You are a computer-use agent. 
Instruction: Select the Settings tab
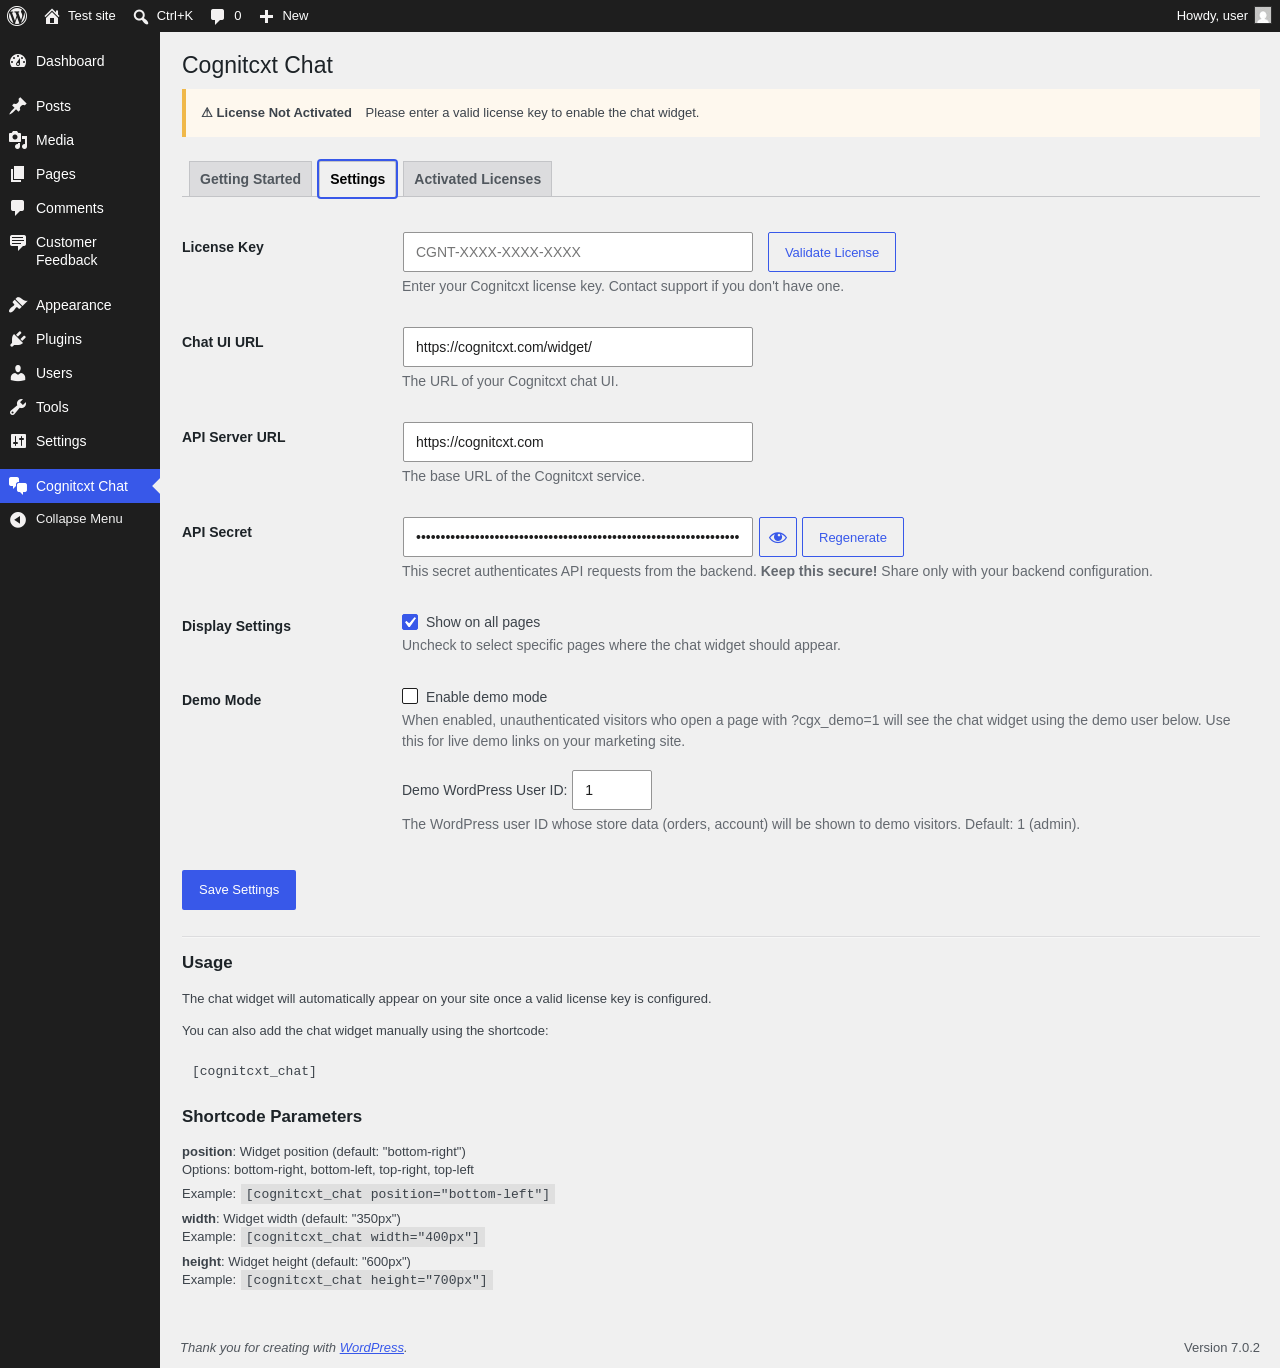pos(357,179)
